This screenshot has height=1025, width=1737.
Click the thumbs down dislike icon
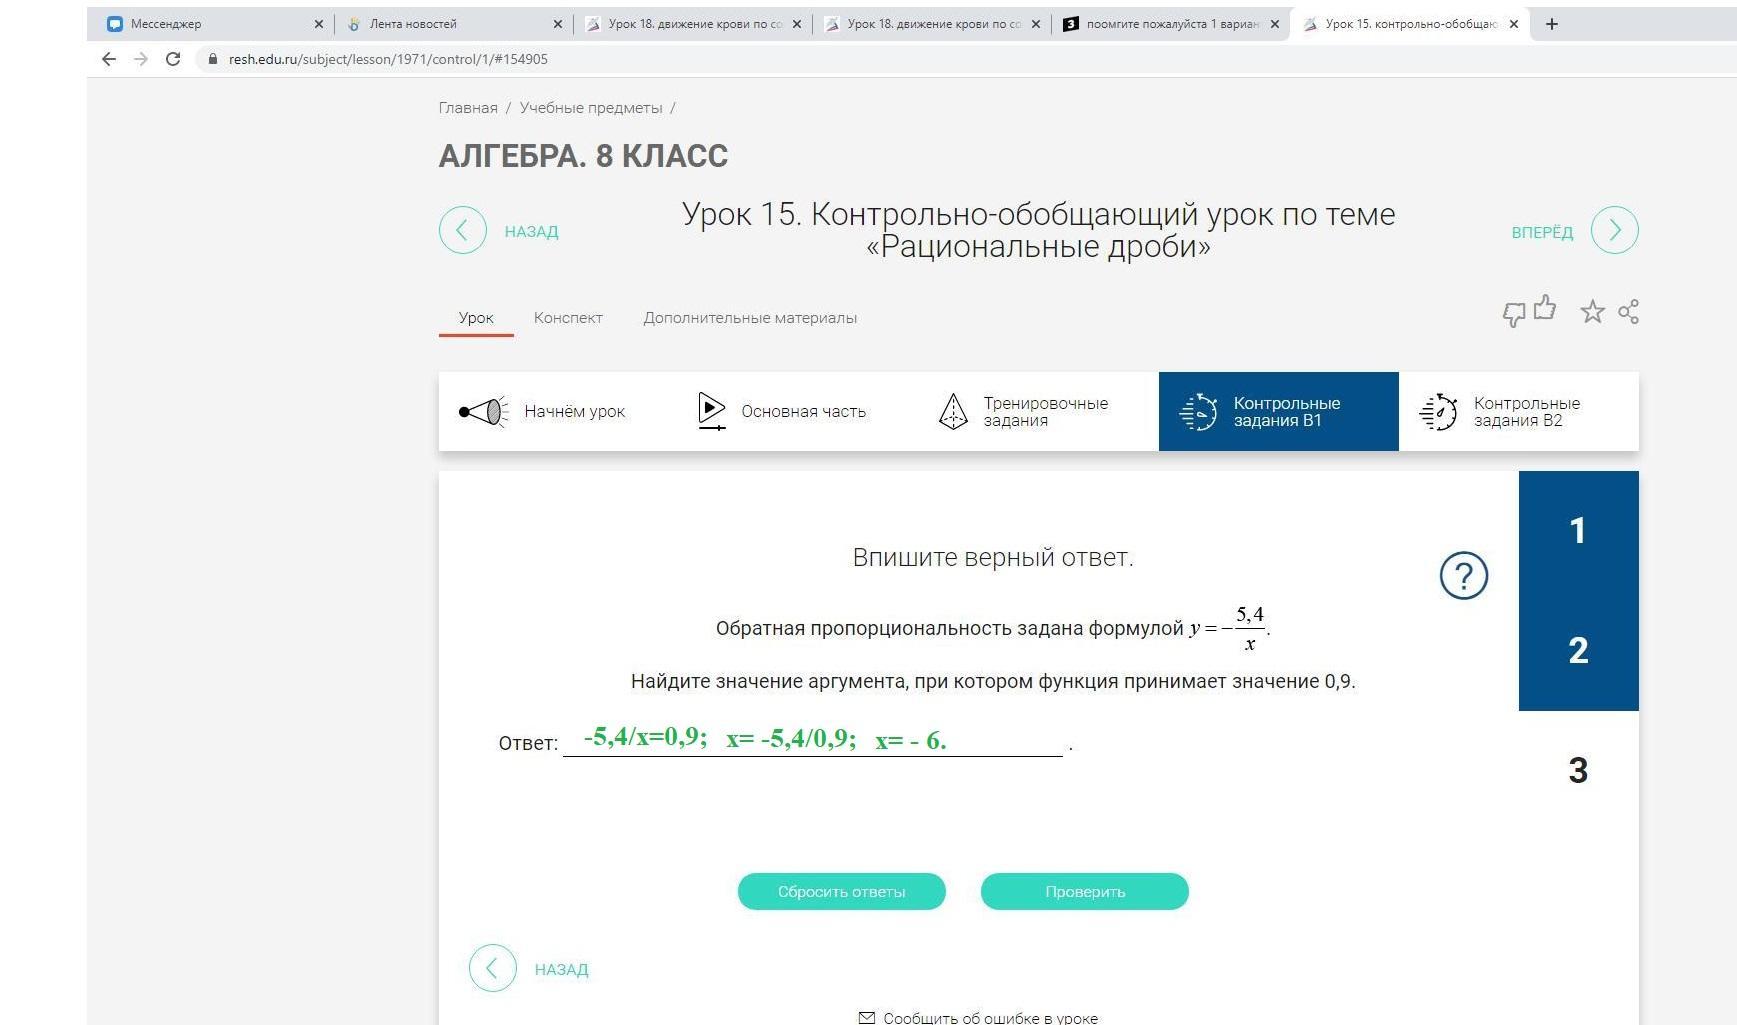tap(1513, 315)
